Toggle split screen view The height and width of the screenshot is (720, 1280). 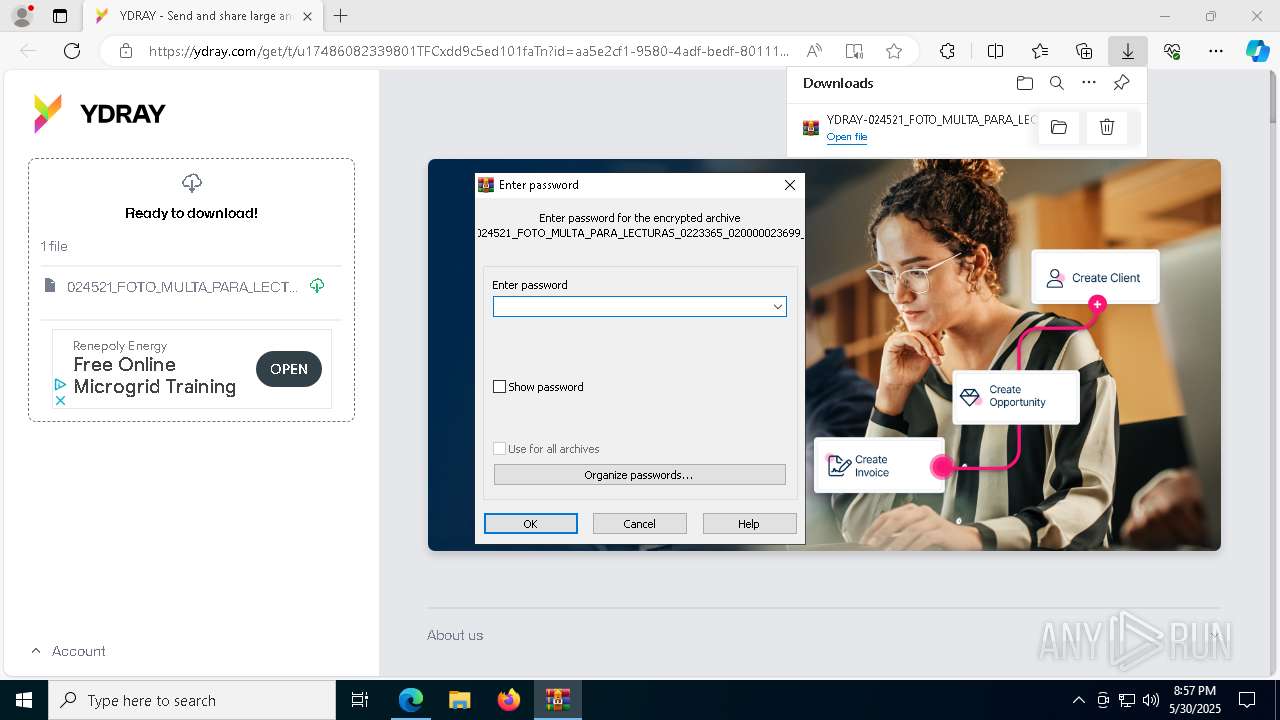pyautogui.click(x=995, y=51)
